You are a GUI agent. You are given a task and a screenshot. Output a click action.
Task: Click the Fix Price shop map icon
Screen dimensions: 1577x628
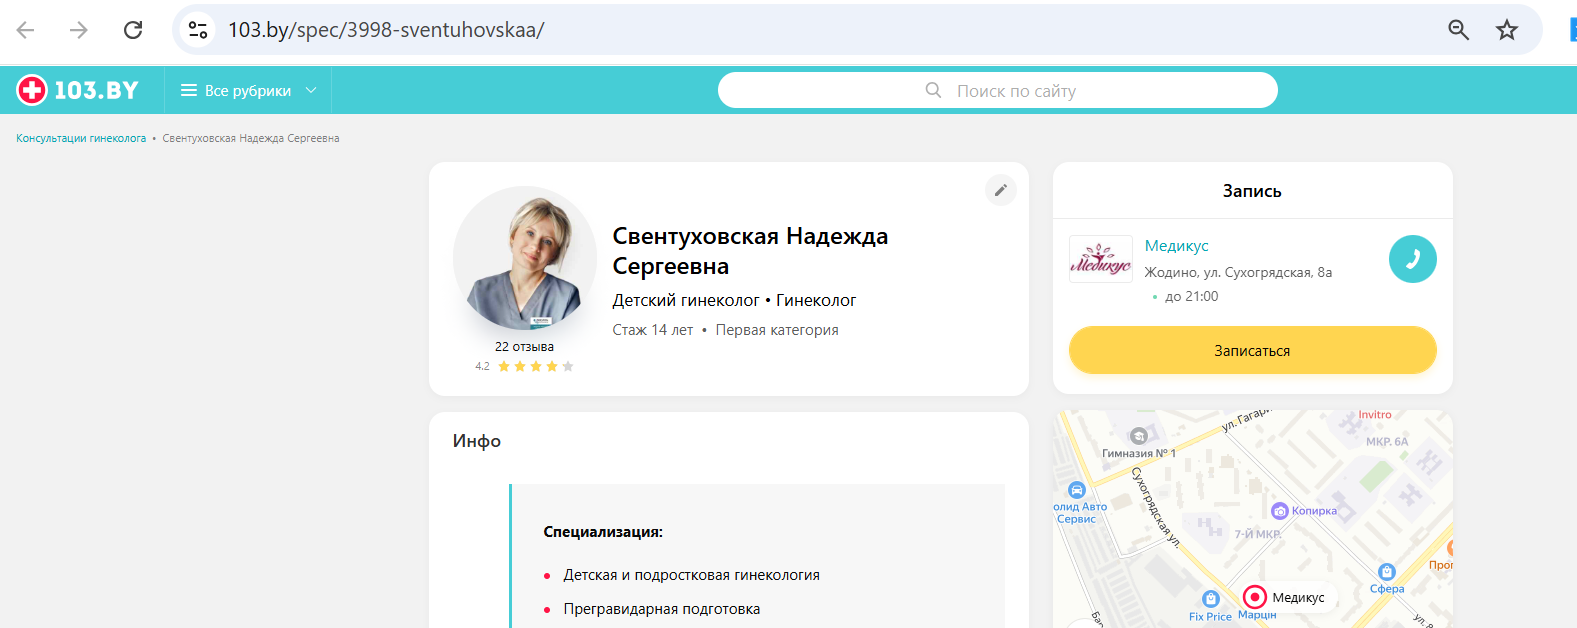1211,599
